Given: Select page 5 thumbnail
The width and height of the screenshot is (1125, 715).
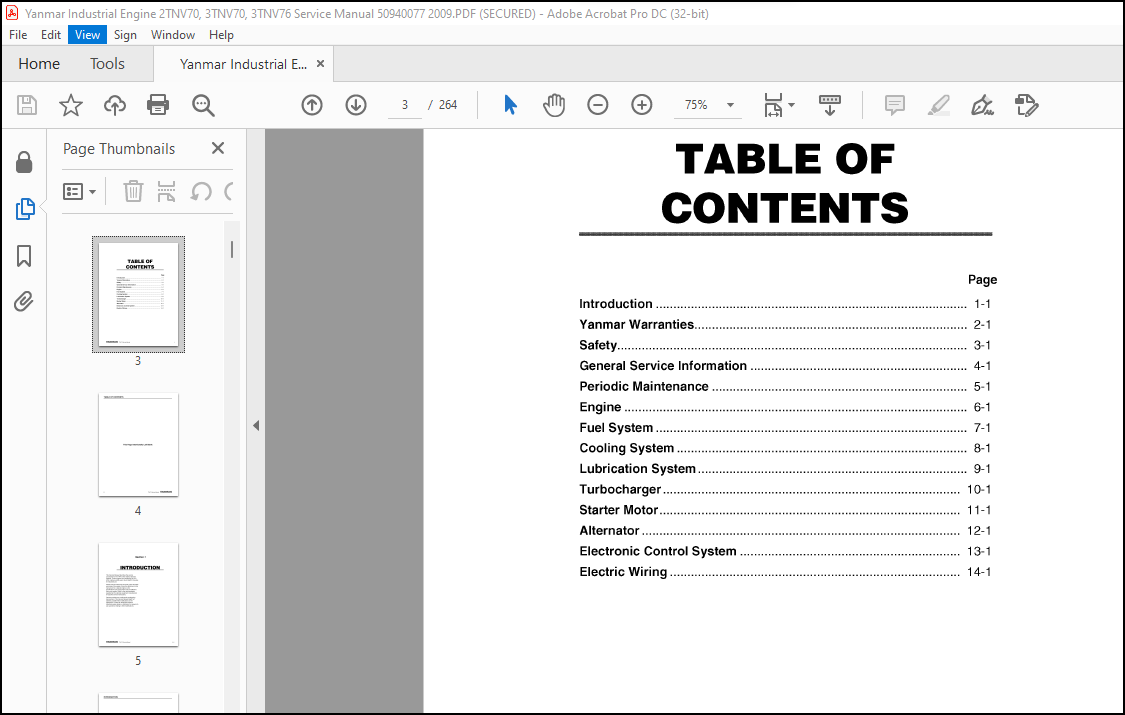Looking at the screenshot, I should [138, 595].
